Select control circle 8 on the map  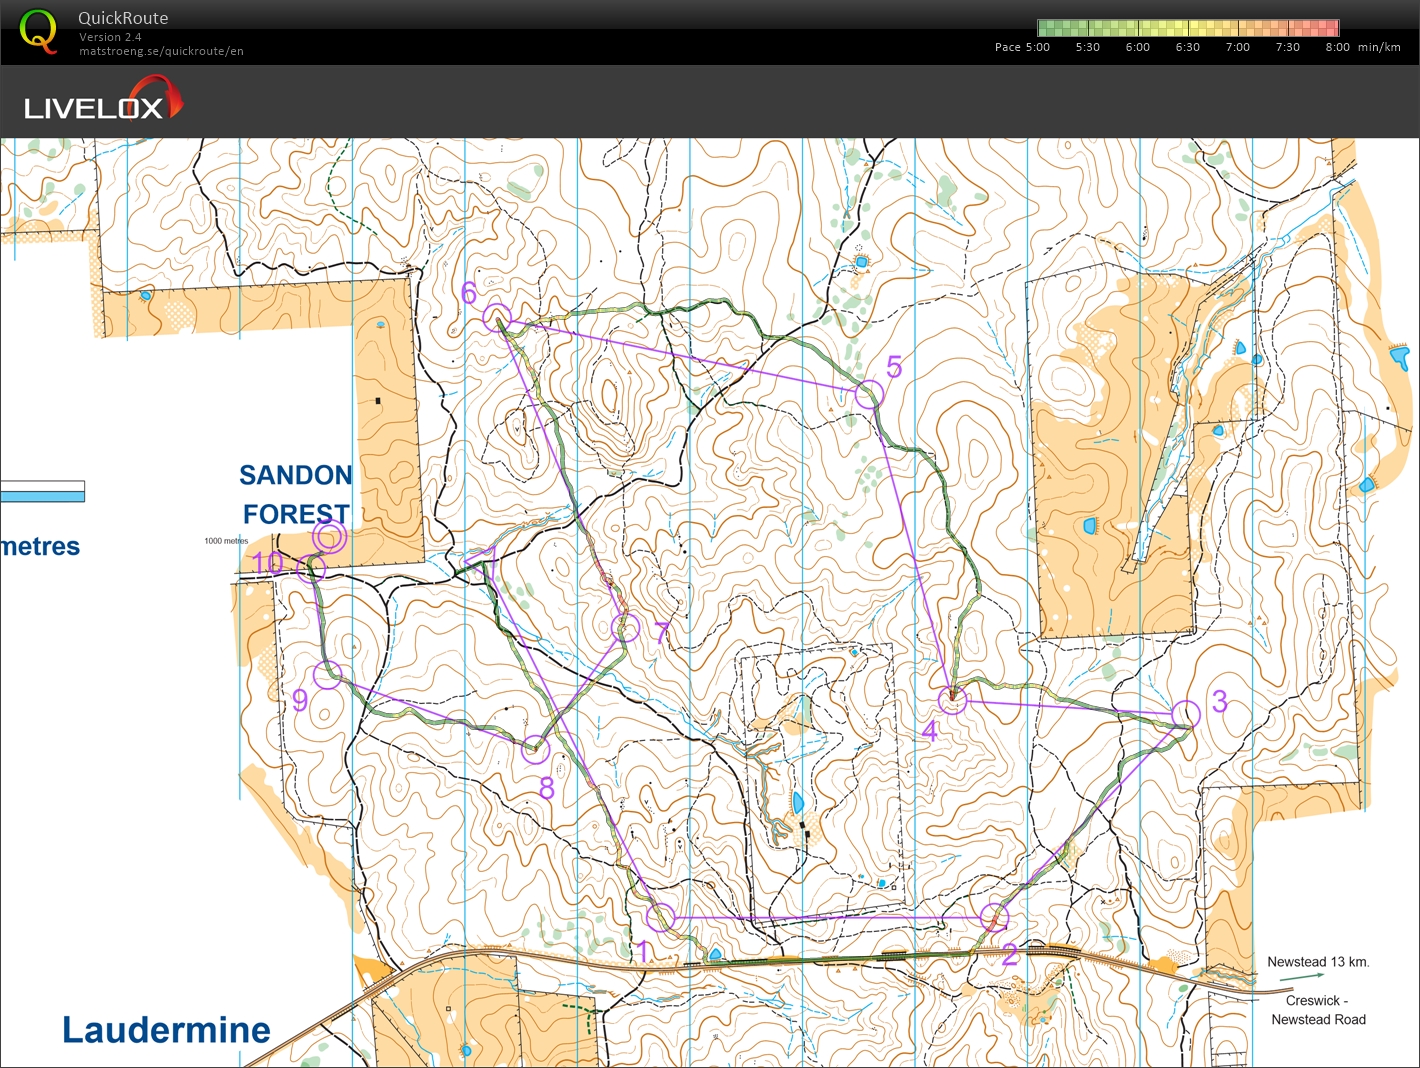pos(535,747)
